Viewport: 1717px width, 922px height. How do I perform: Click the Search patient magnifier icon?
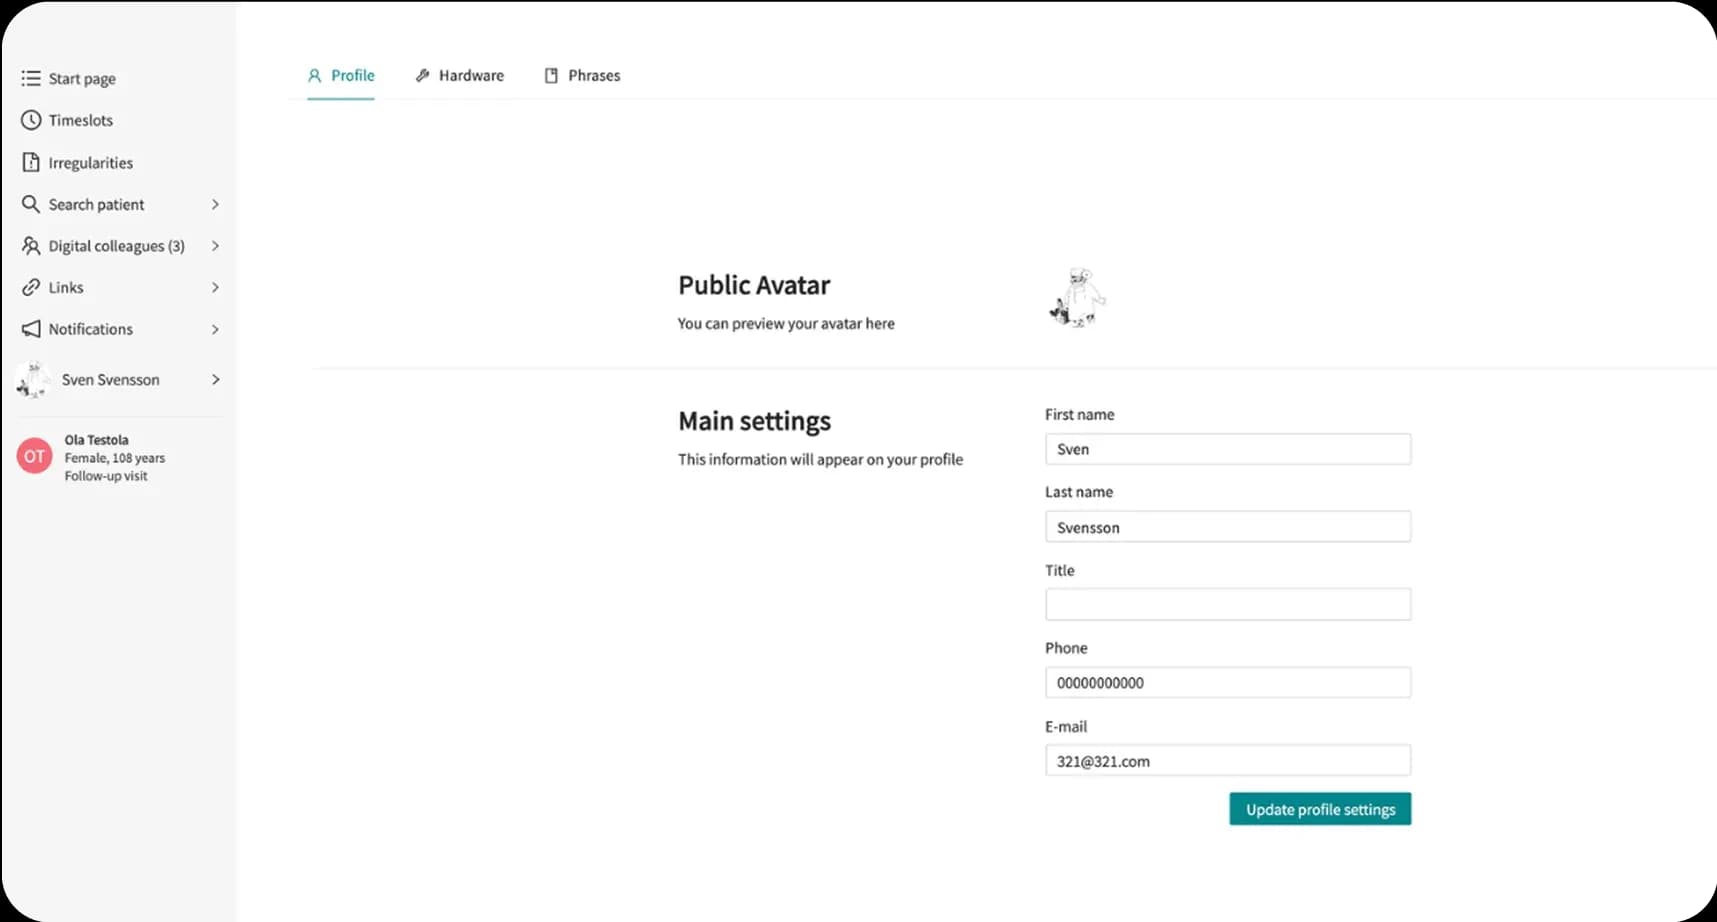[x=31, y=204]
